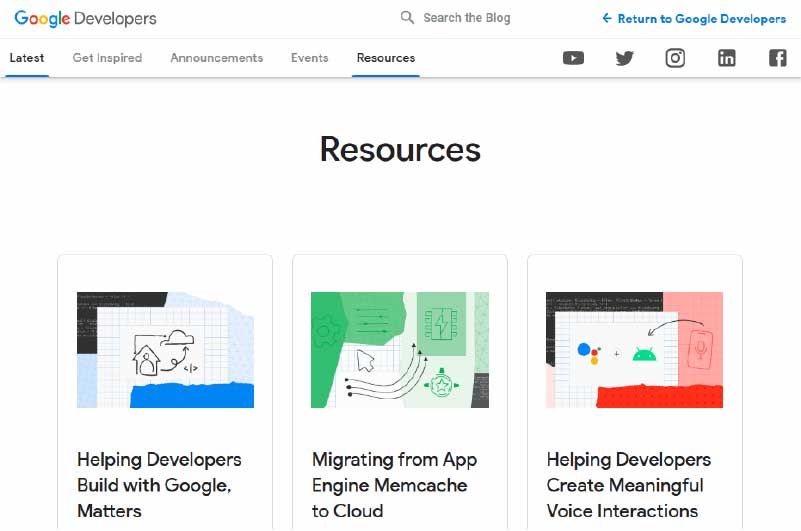Open the Migrating from App Engine Memcache article
Viewport: 801px width, 531px height.
394,484
